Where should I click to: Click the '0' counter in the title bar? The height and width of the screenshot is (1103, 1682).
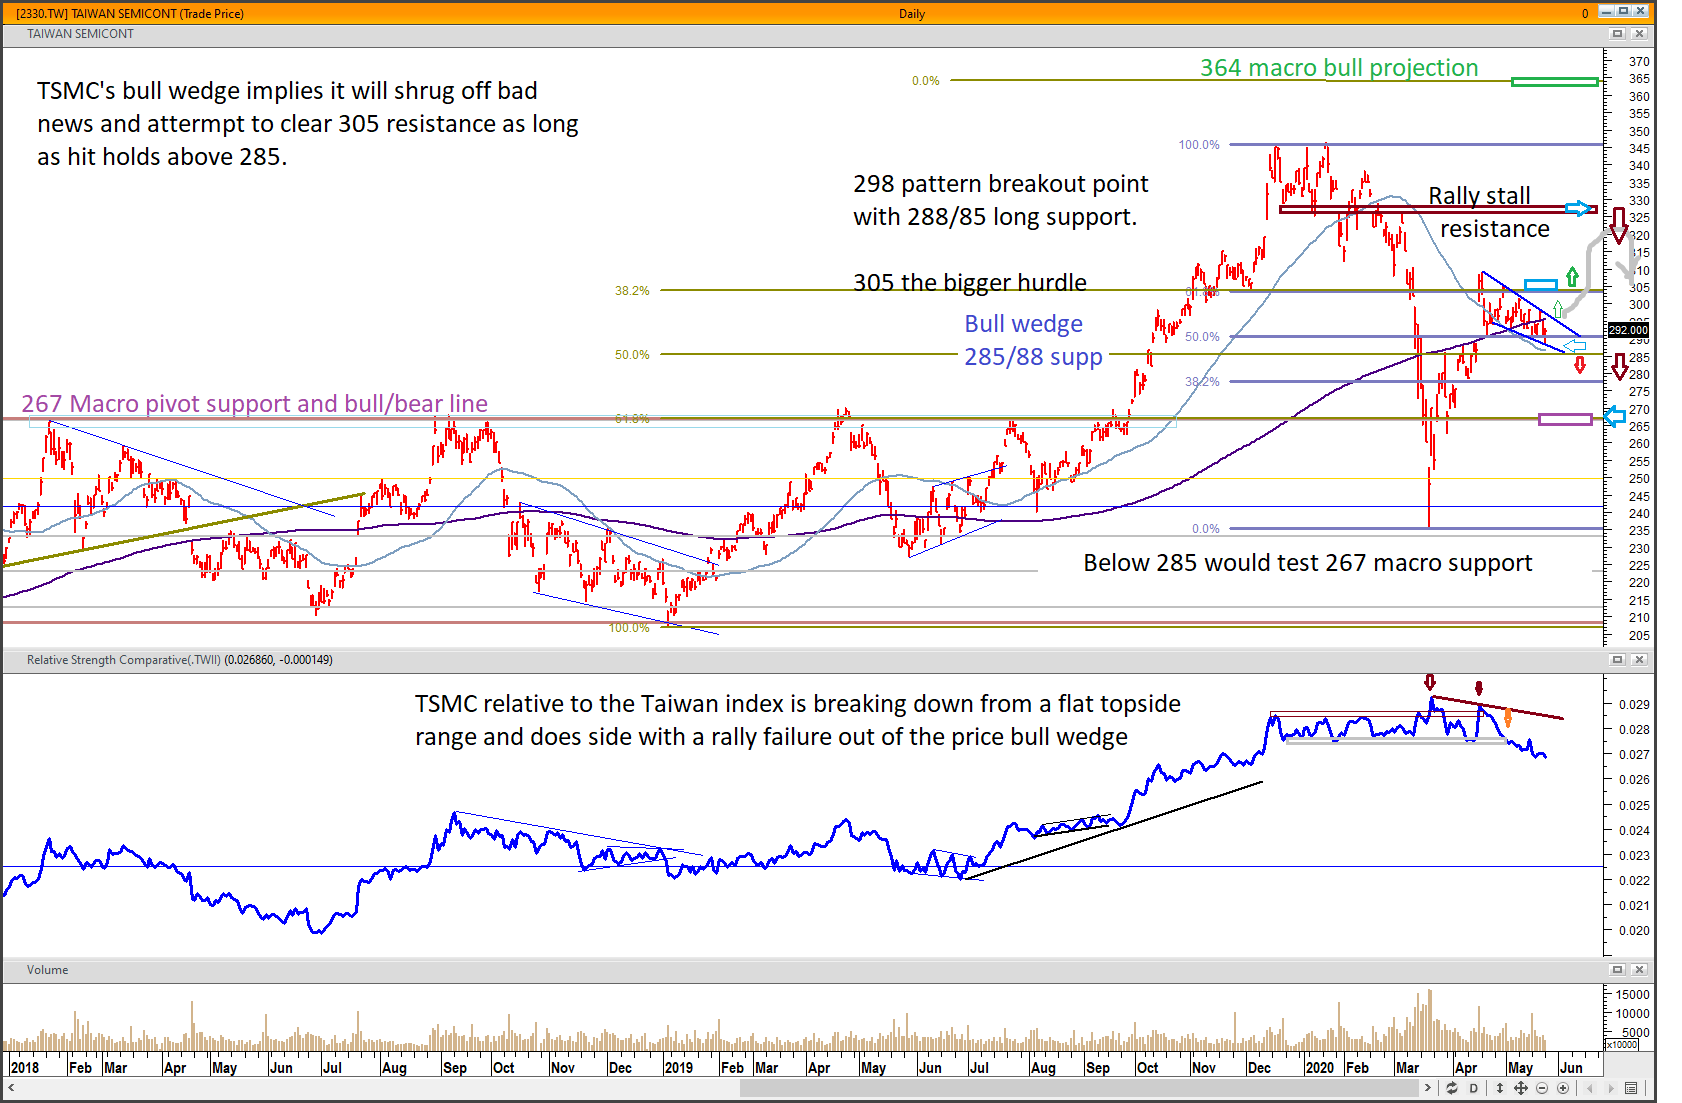pos(1585,14)
